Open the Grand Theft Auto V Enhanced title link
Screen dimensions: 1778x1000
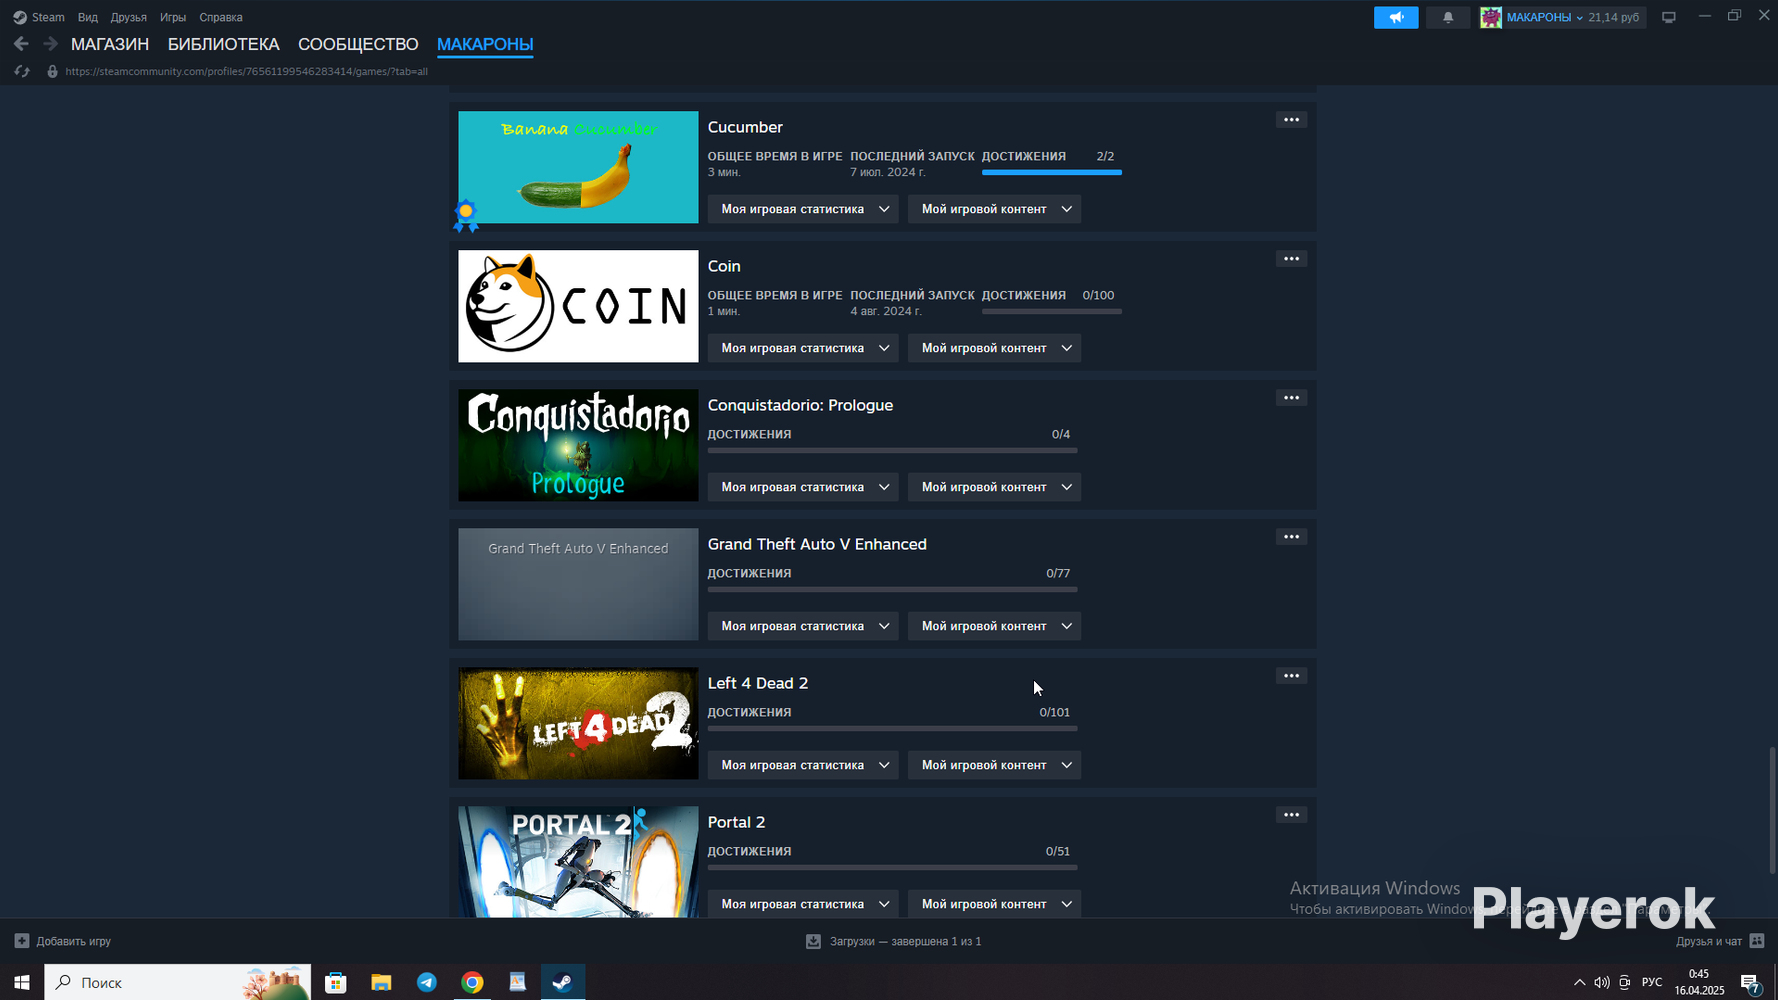(x=817, y=544)
